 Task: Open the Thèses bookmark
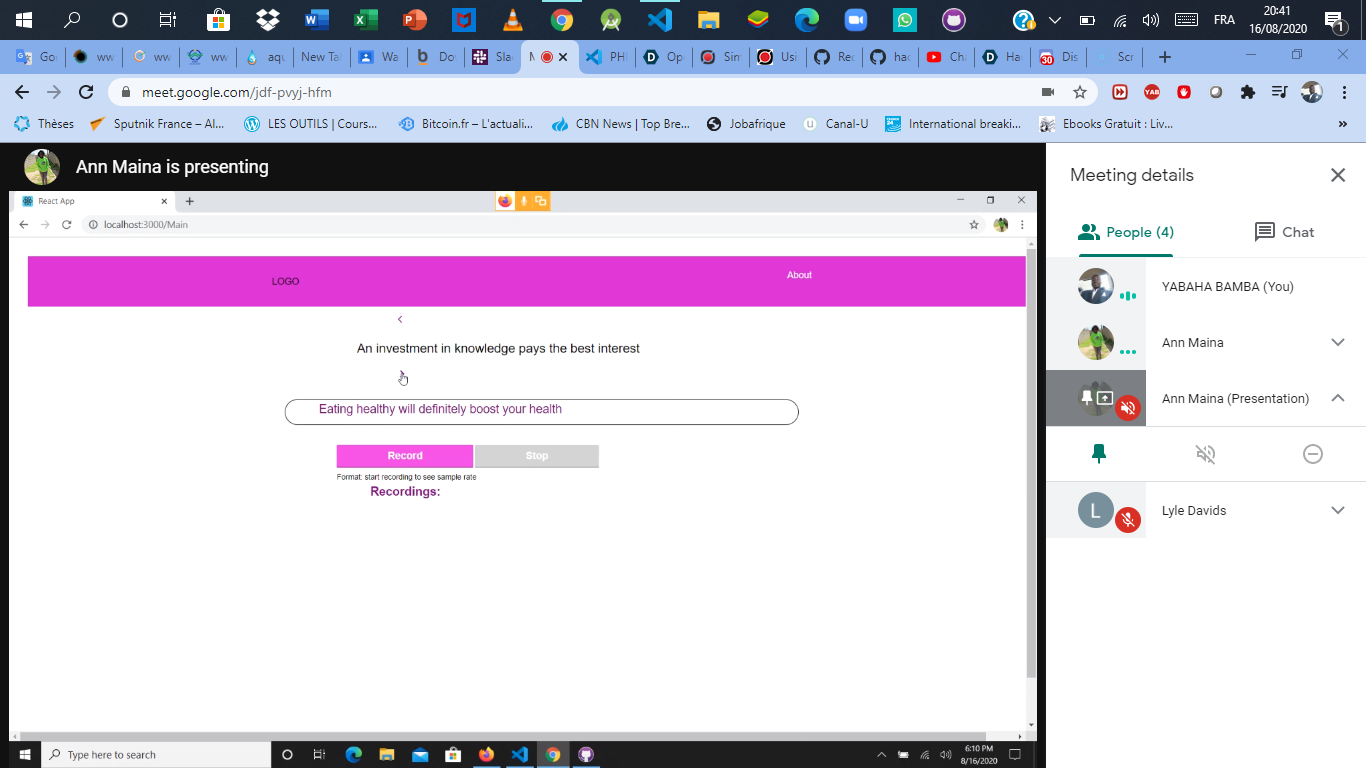tap(45, 124)
